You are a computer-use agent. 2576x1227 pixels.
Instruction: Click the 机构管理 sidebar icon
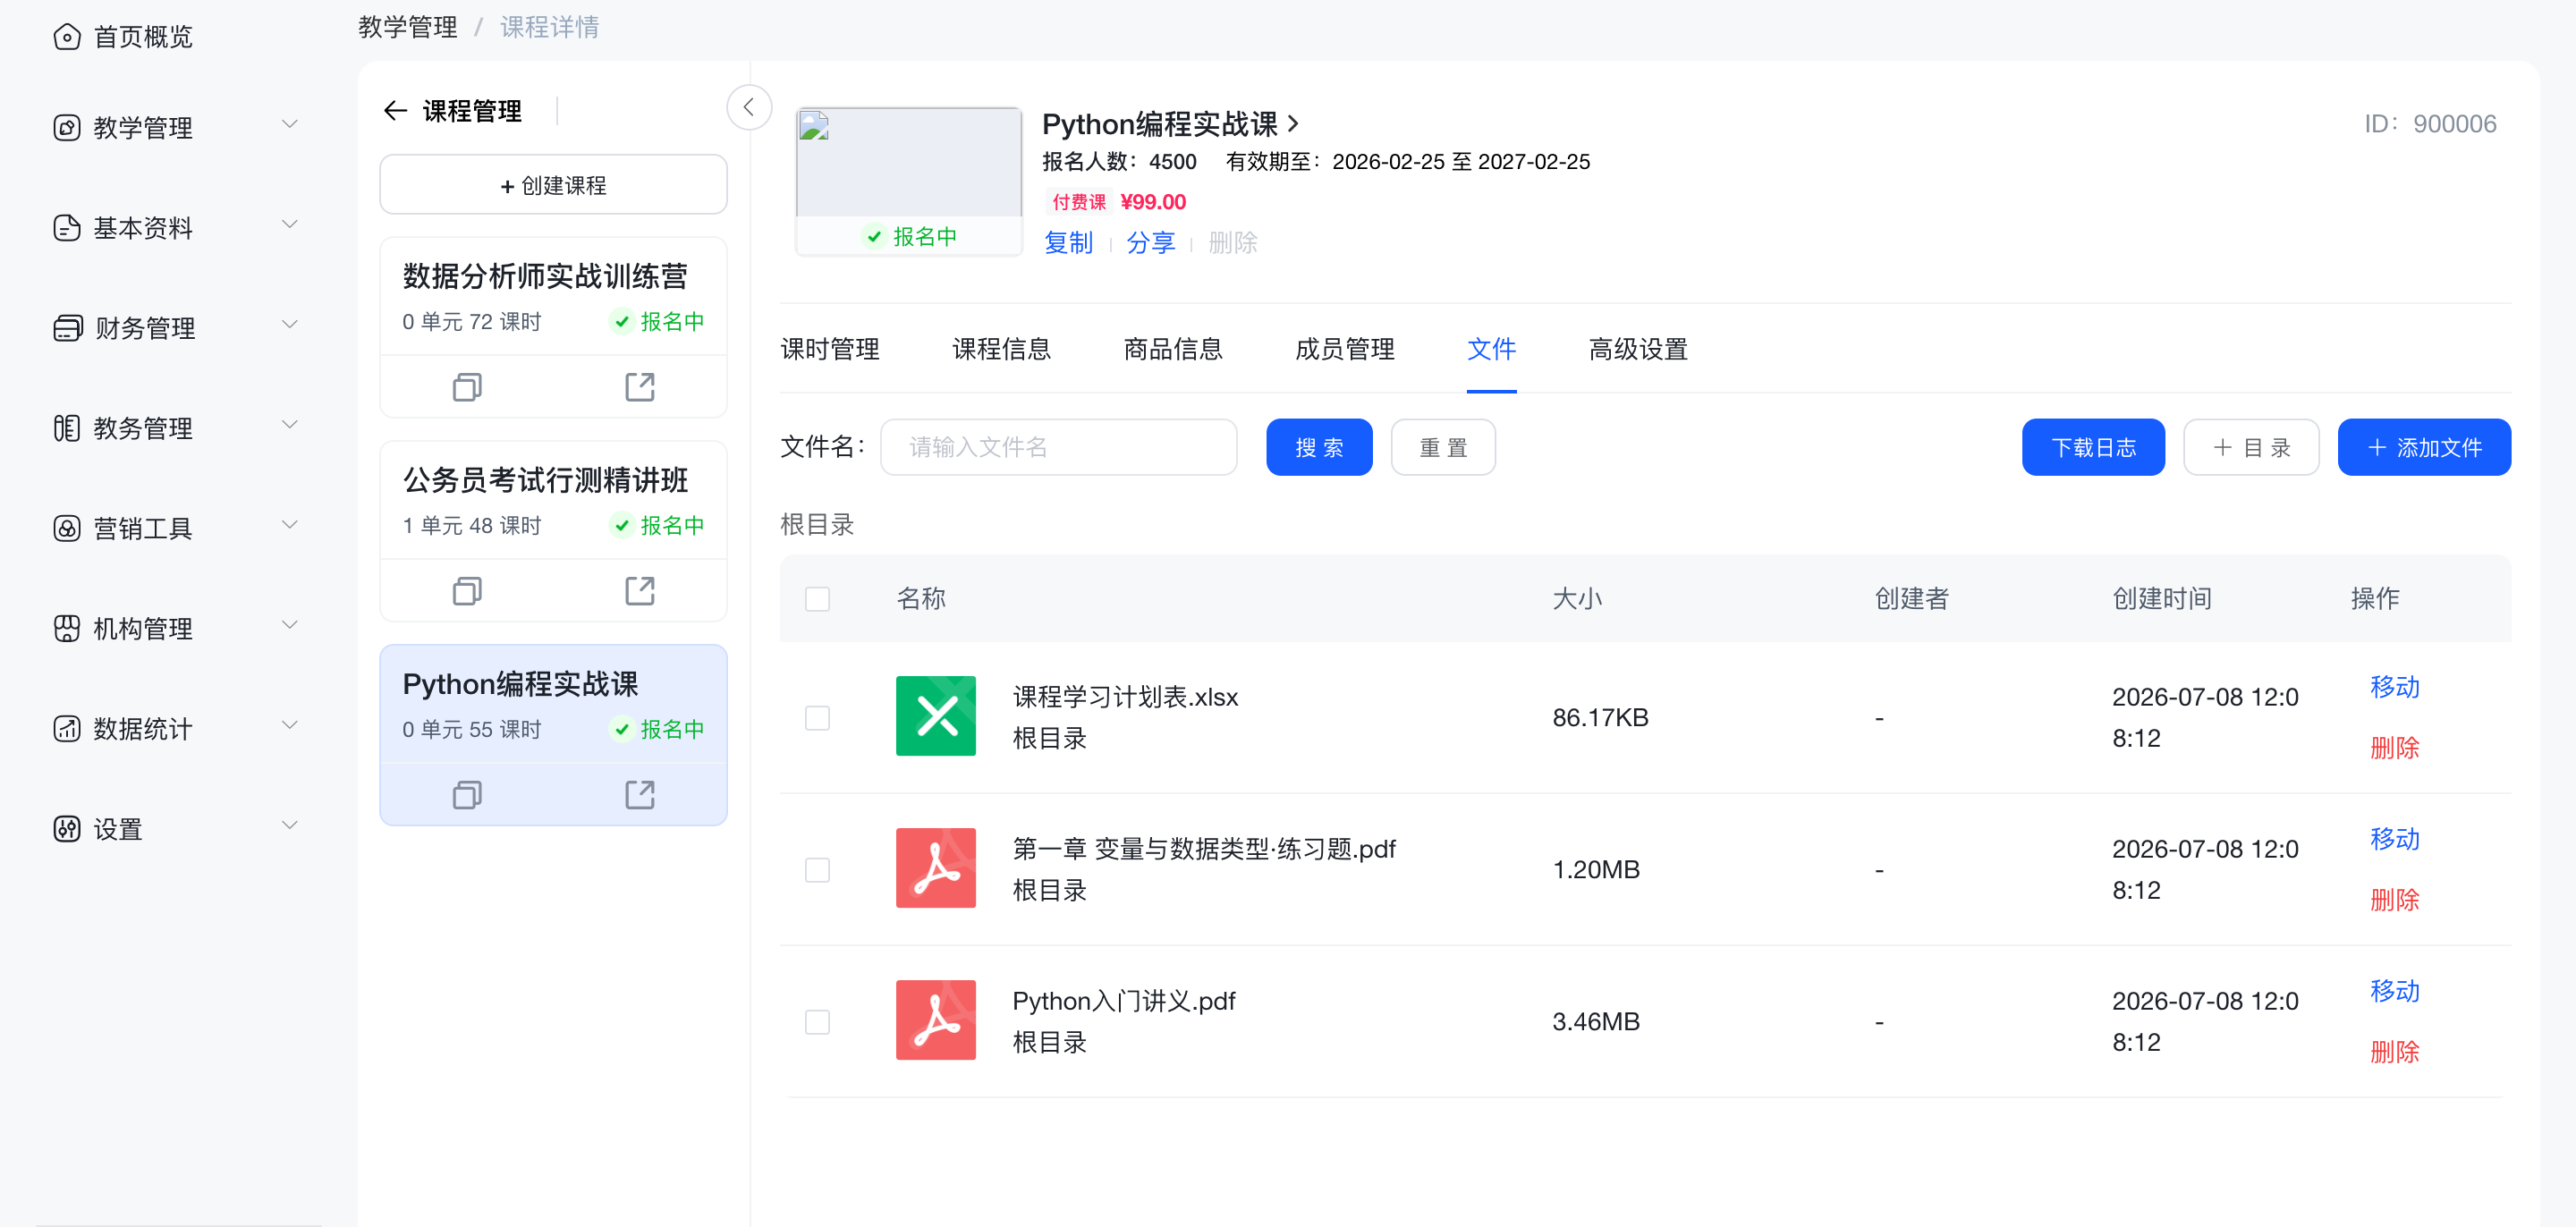point(66,628)
